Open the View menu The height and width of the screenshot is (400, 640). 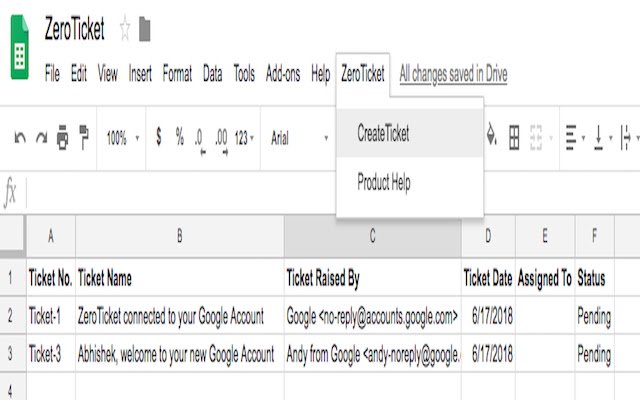pos(107,74)
